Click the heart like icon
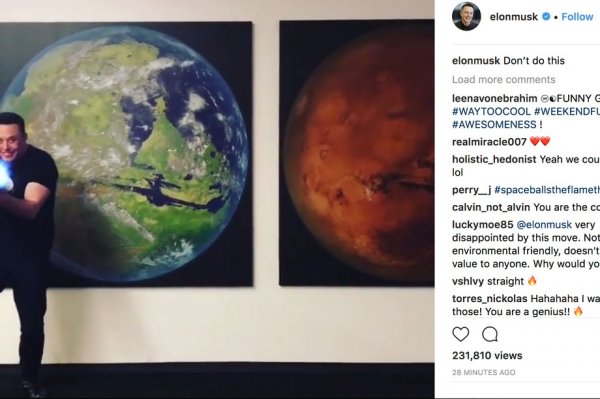The height and width of the screenshot is (399, 600). pyautogui.click(x=460, y=335)
